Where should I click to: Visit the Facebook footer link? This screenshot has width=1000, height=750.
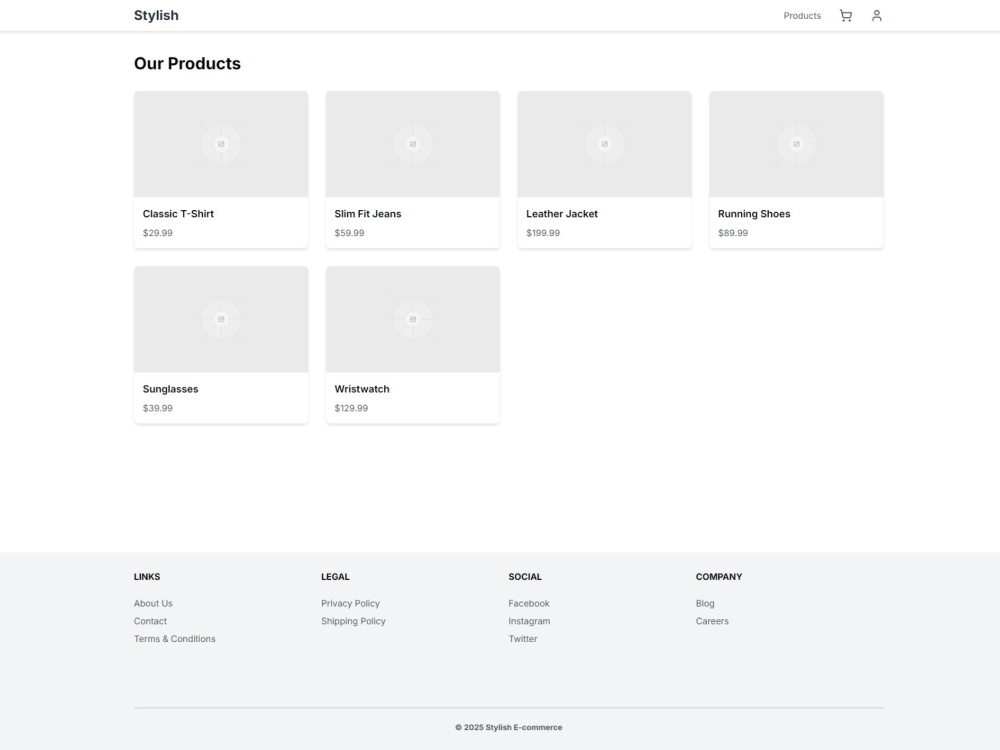(529, 603)
